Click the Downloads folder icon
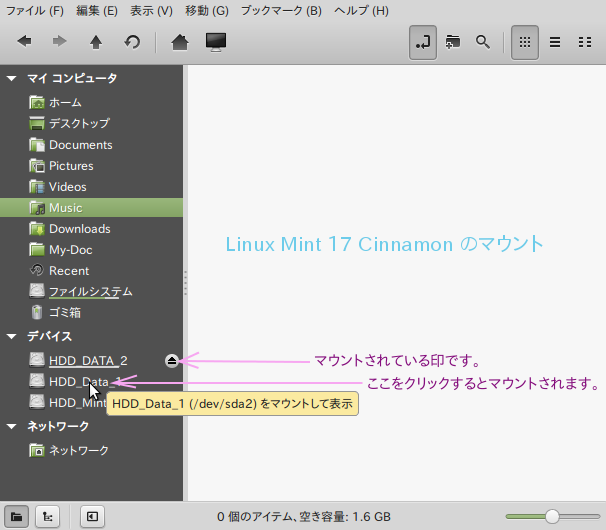Image resolution: width=606 pixels, height=530 pixels. [37, 229]
